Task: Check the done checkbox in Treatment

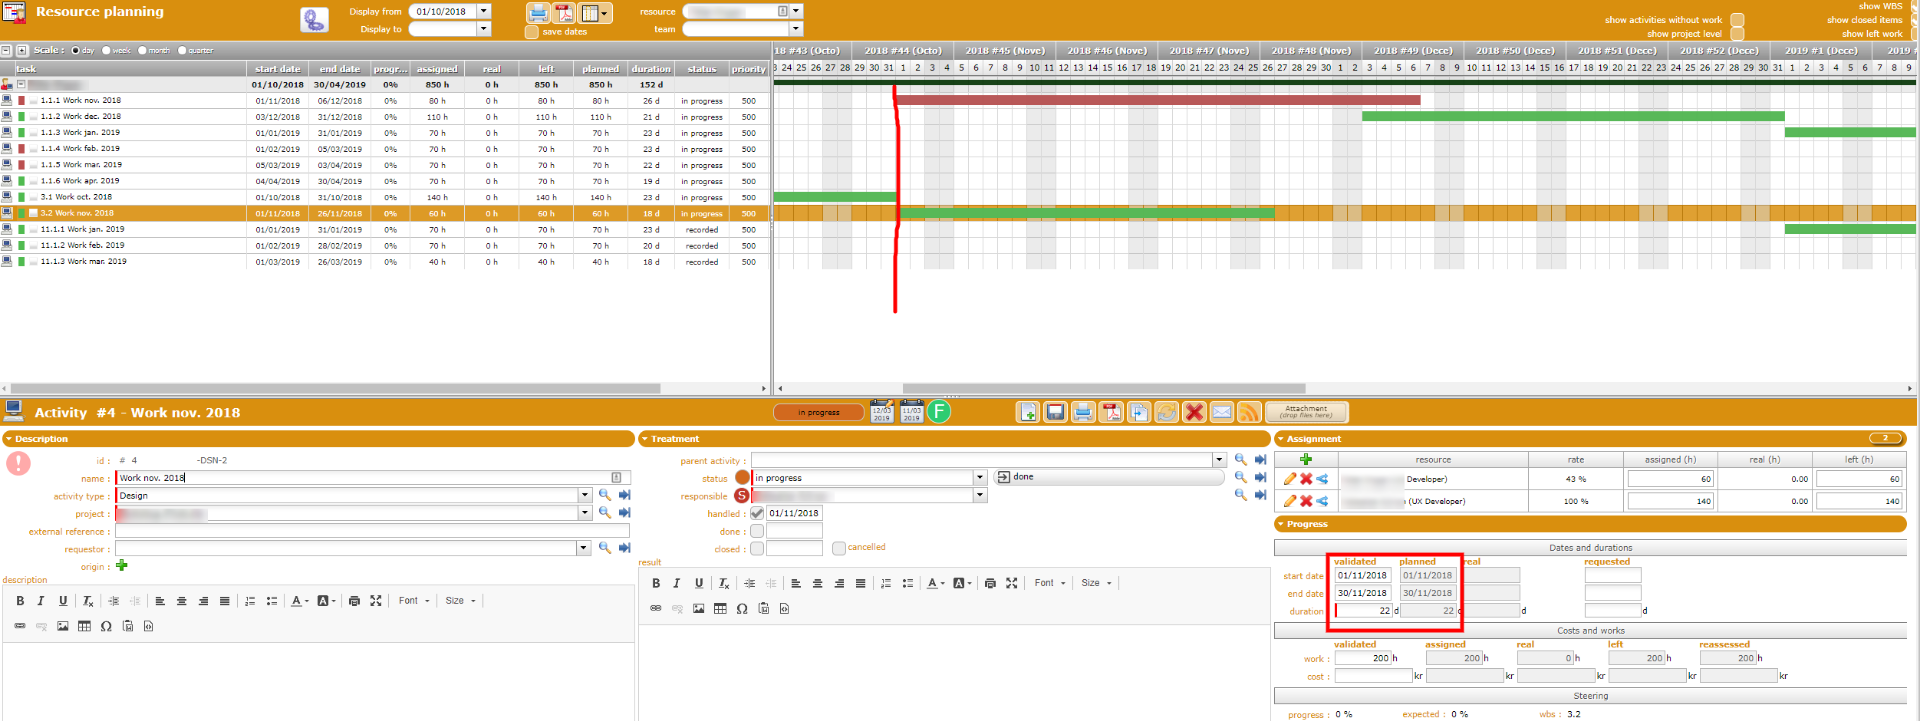Action: (x=757, y=532)
